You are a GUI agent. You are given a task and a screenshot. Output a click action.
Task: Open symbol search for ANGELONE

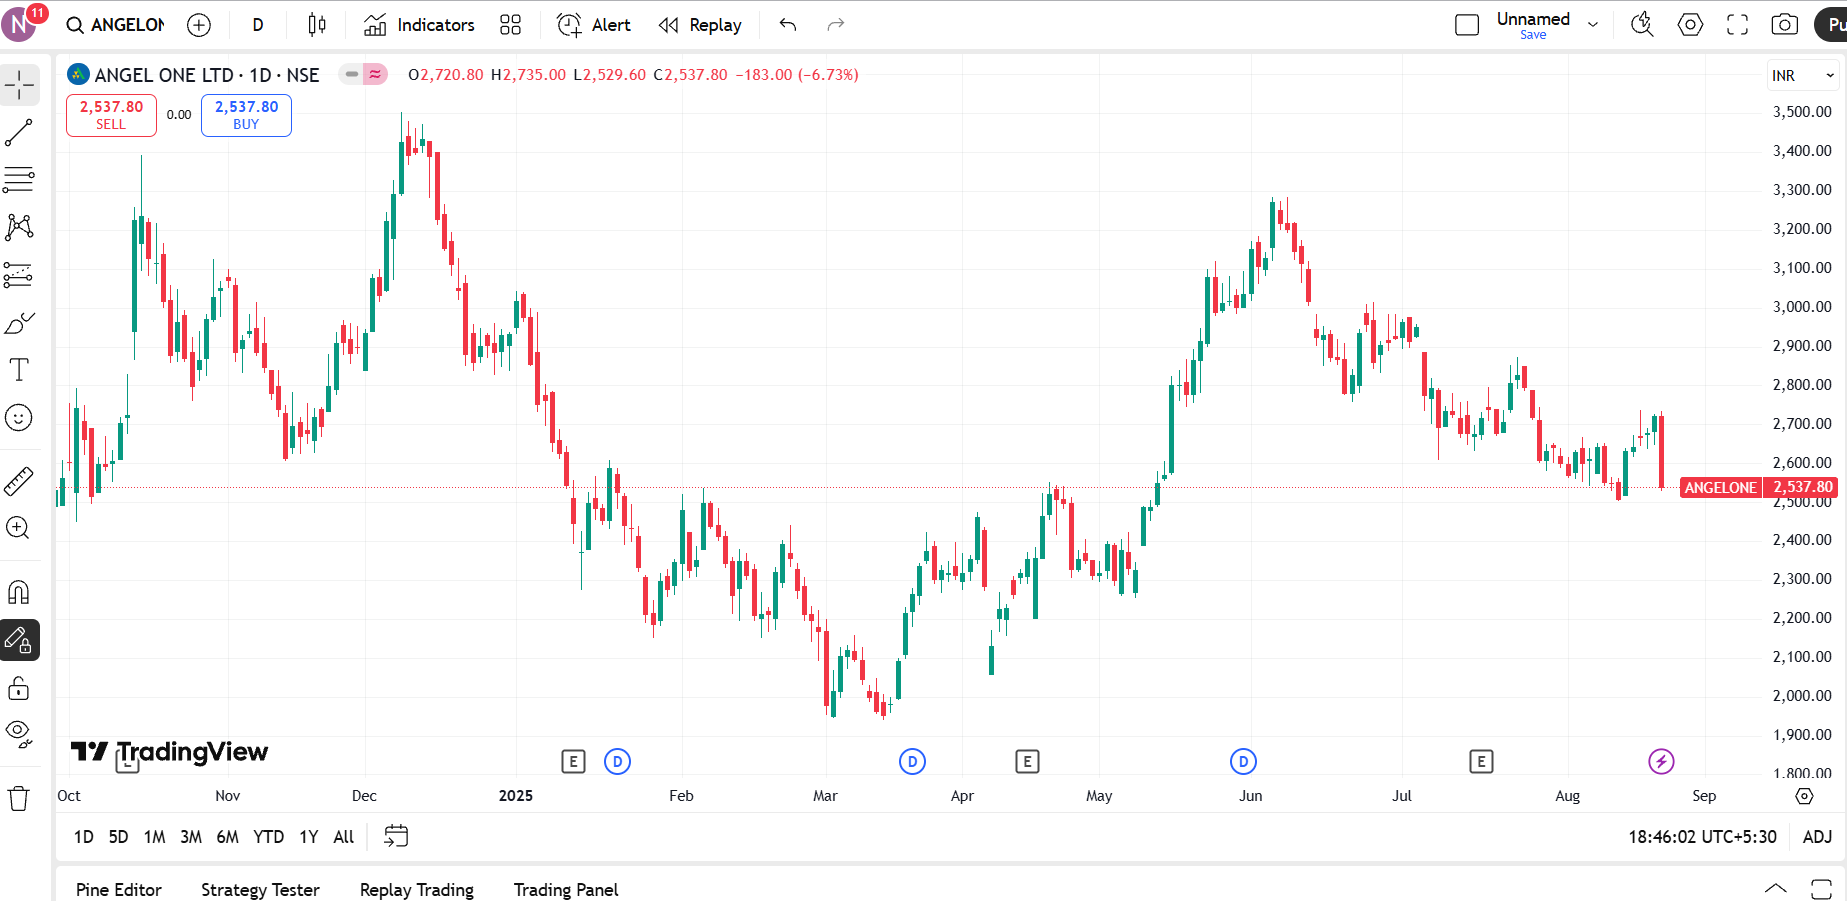[x=116, y=25]
